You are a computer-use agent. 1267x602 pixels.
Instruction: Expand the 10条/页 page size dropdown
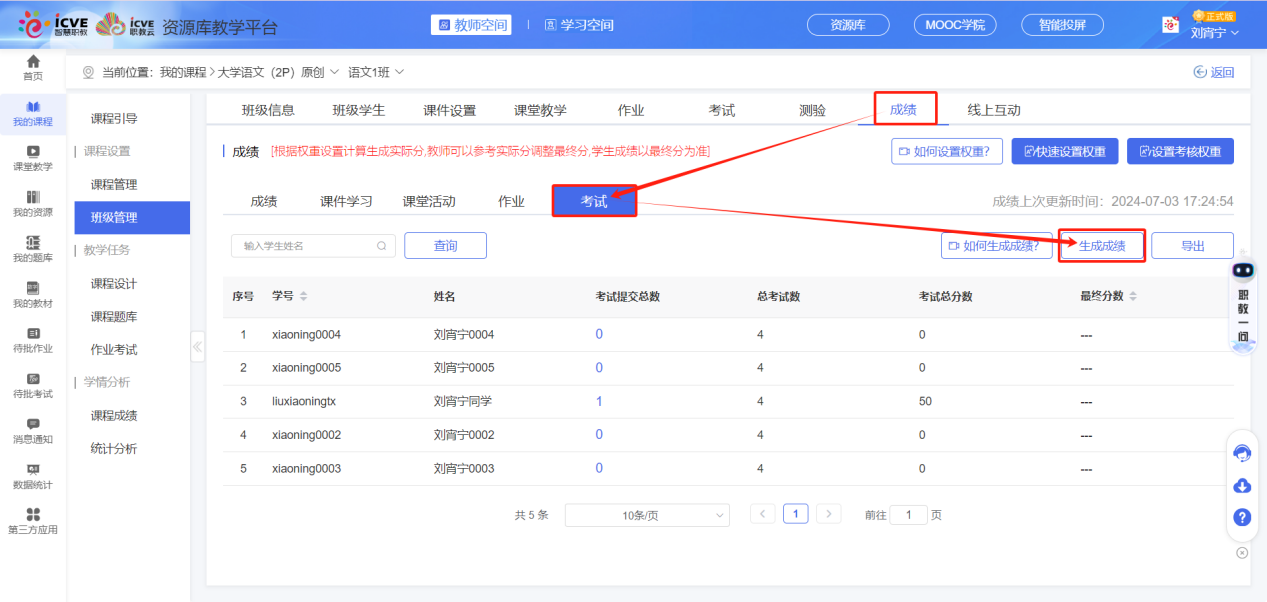[x=647, y=514]
